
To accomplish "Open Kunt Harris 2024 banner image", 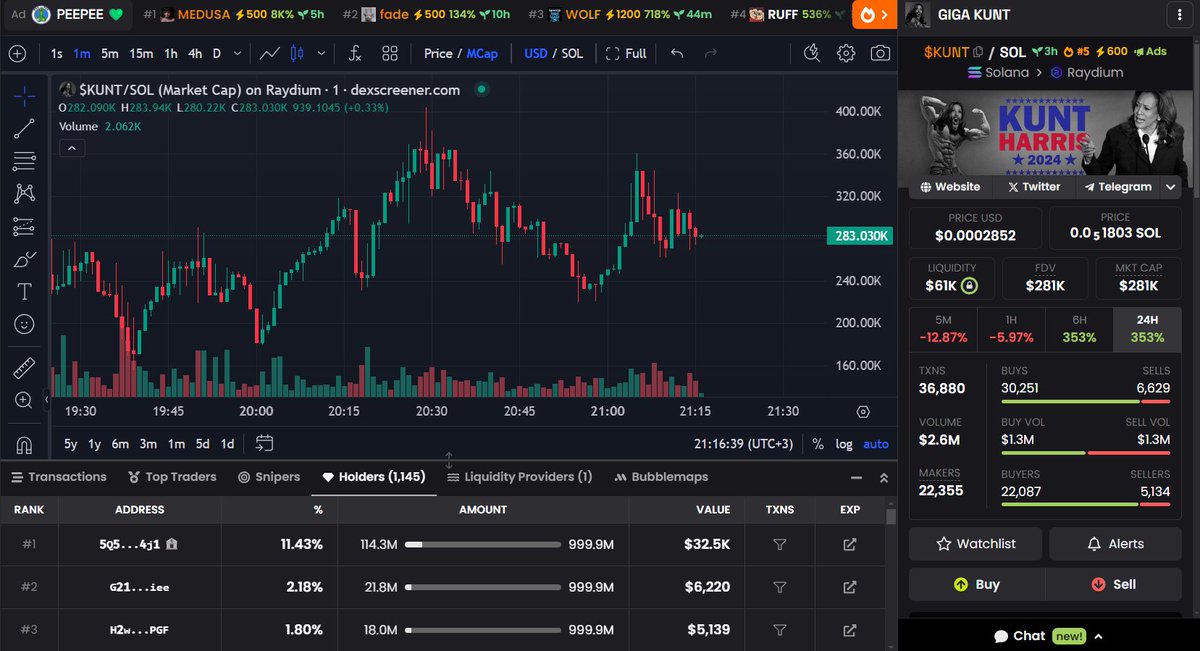I will (1044, 134).
